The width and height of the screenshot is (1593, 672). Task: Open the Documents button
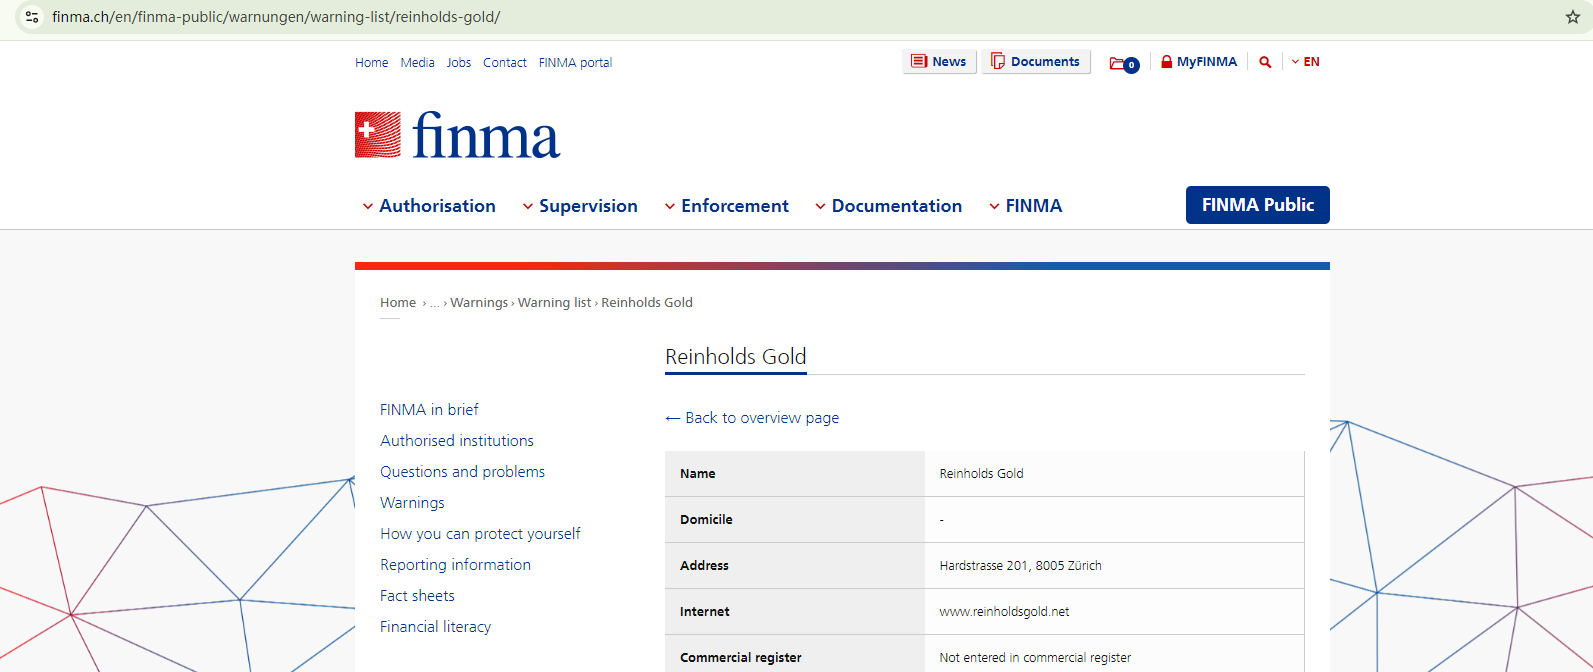pyautogui.click(x=1036, y=62)
